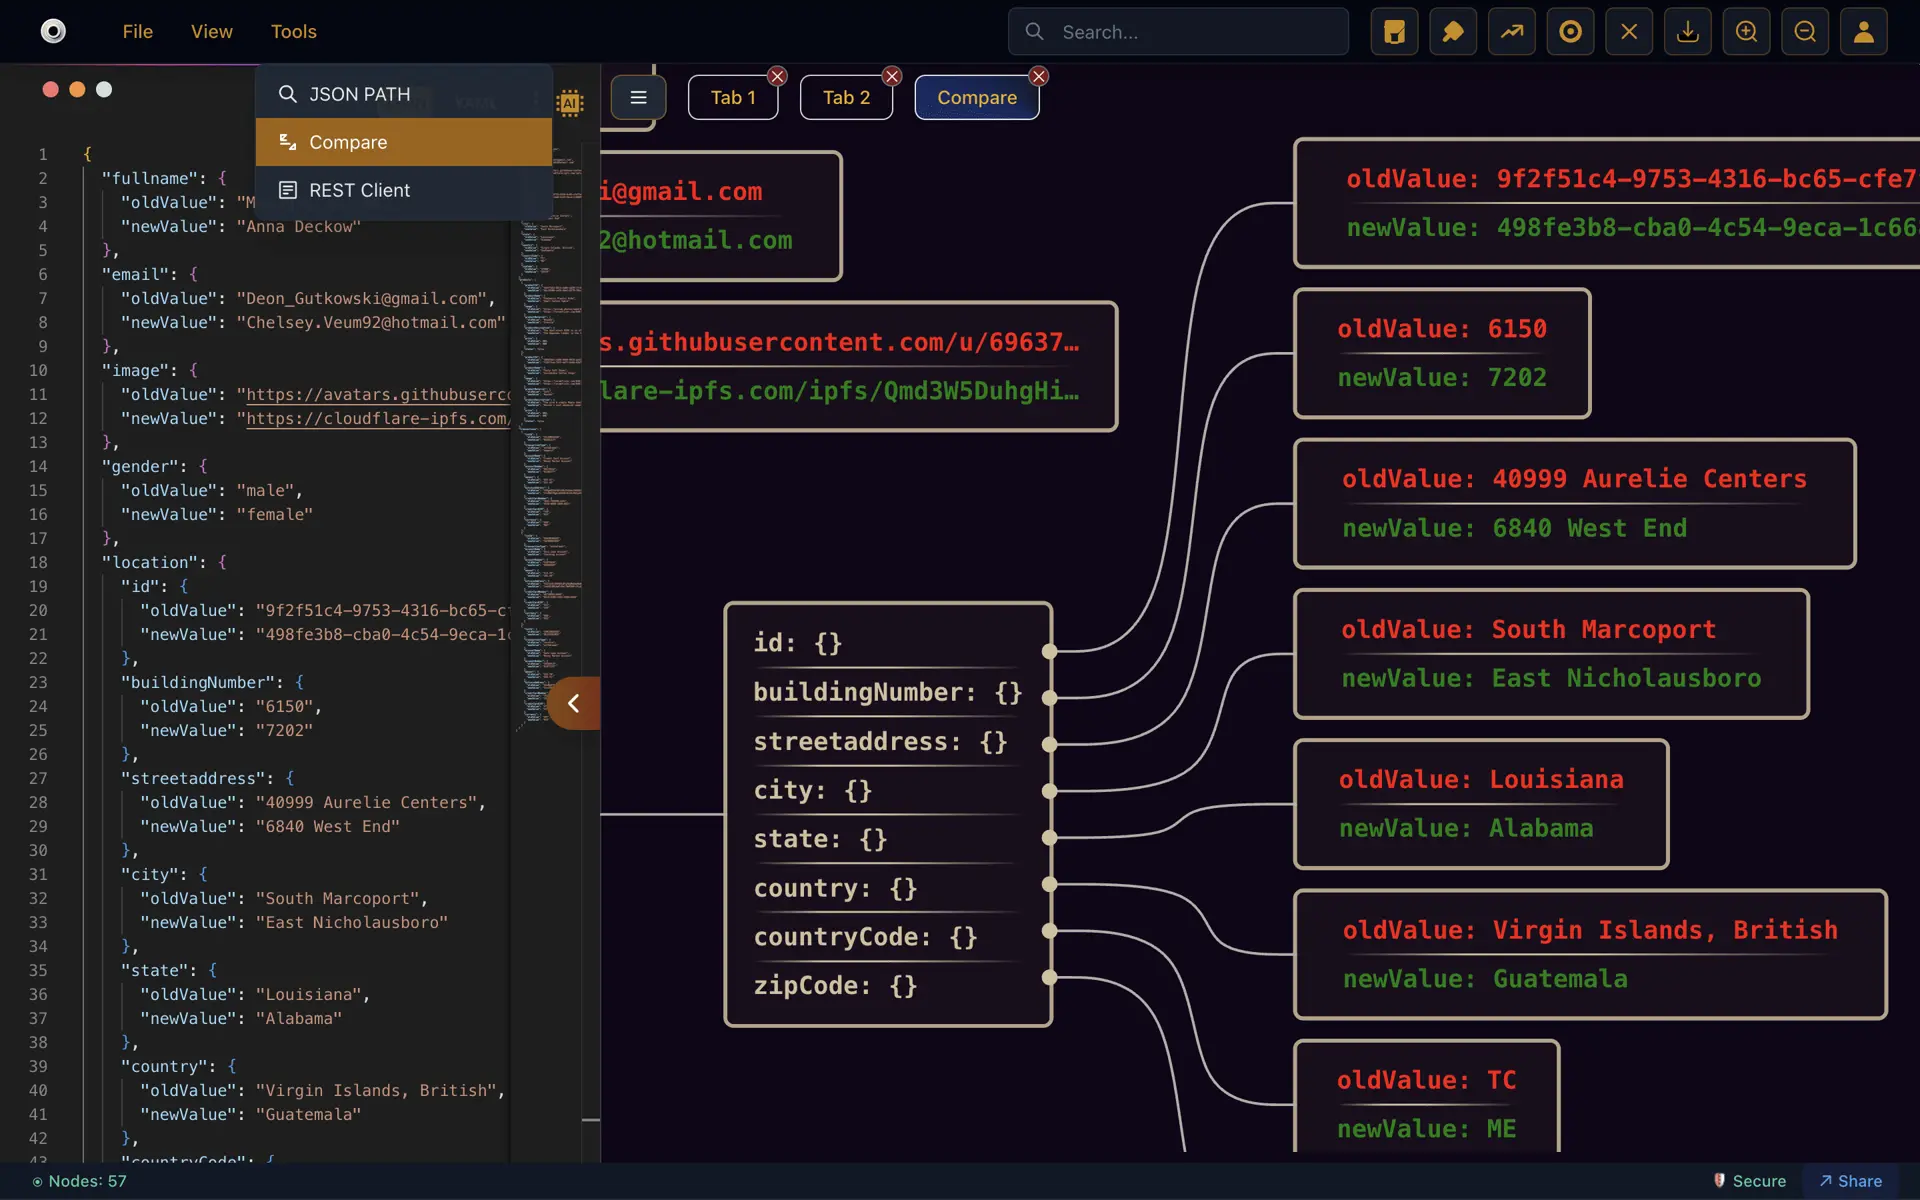This screenshot has width=1920, height=1200.
Task: Open the Tools menu
Action: click(293, 31)
